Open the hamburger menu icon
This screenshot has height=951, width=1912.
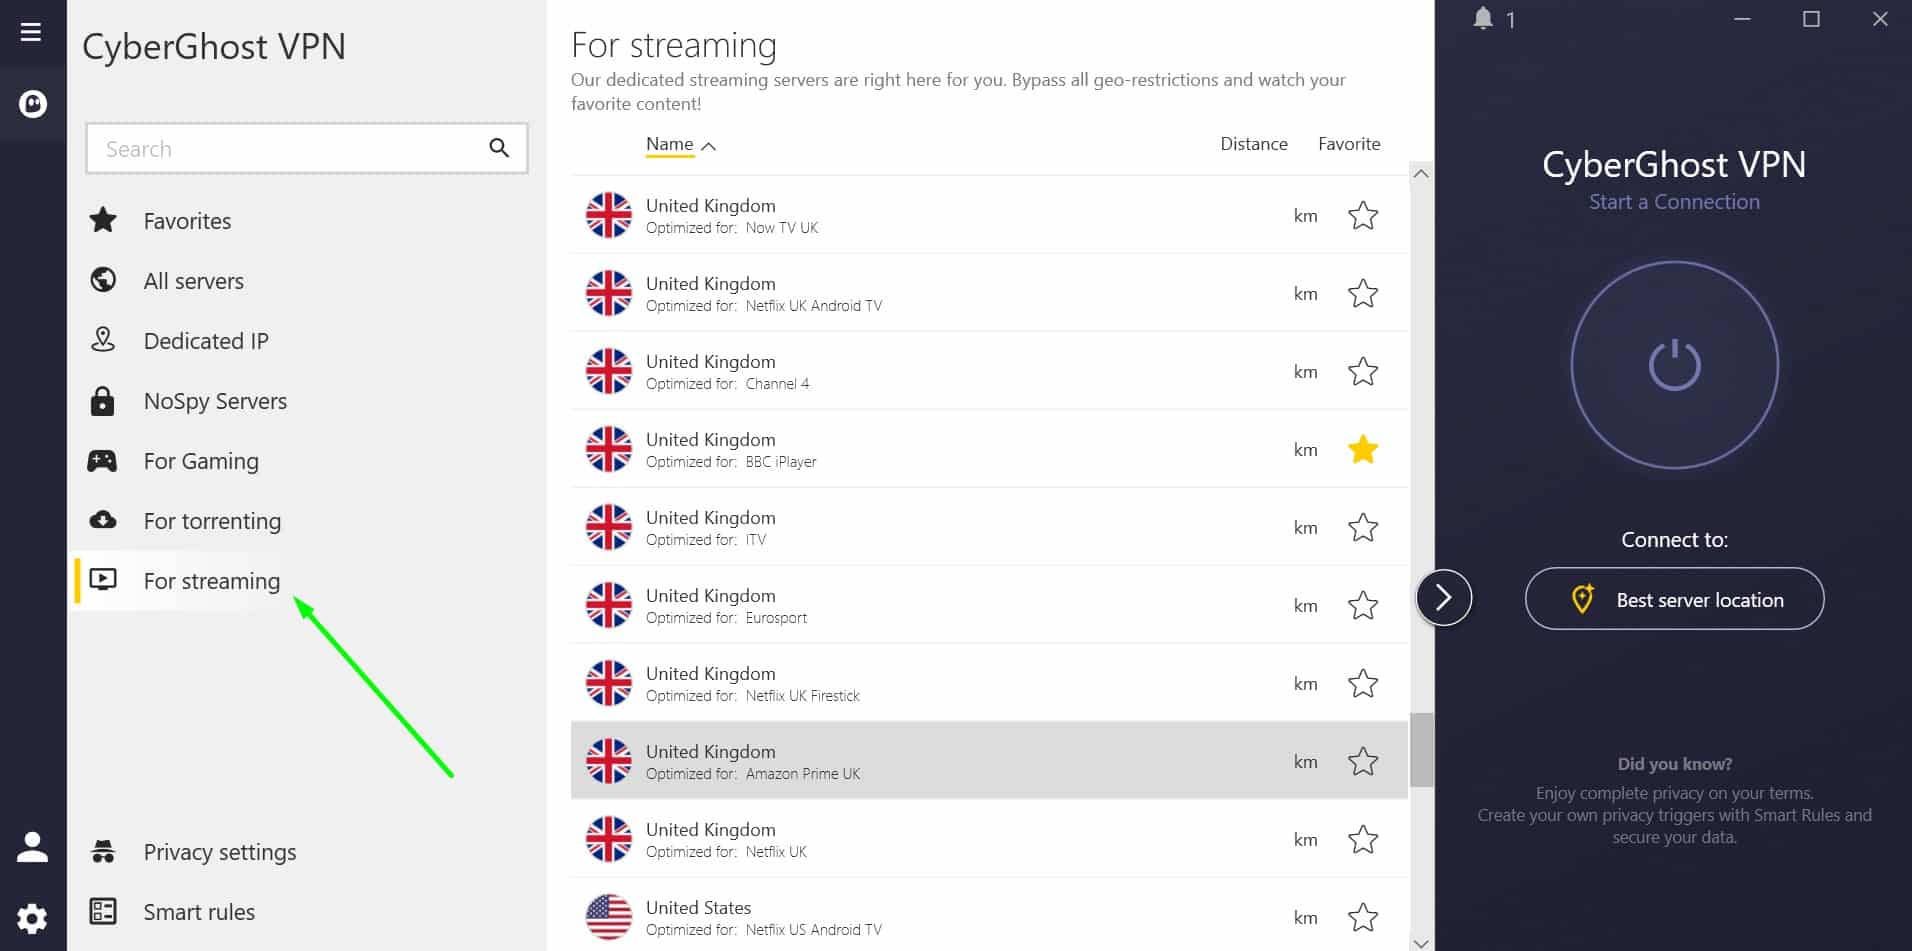31,32
